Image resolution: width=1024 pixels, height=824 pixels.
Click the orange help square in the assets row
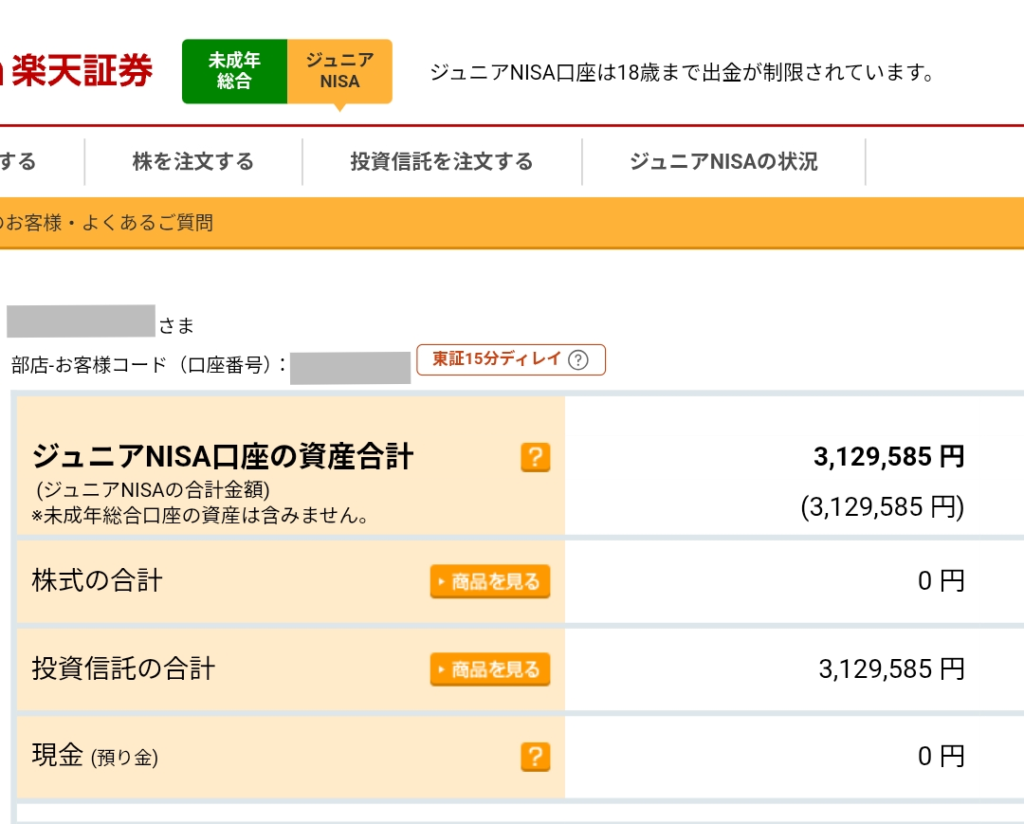coord(535,457)
